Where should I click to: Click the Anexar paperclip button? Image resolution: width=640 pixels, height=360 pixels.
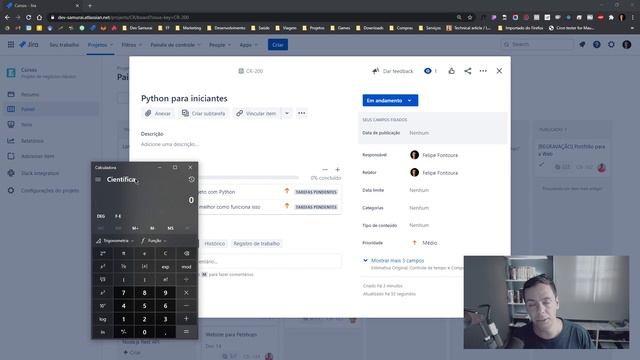(158, 113)
